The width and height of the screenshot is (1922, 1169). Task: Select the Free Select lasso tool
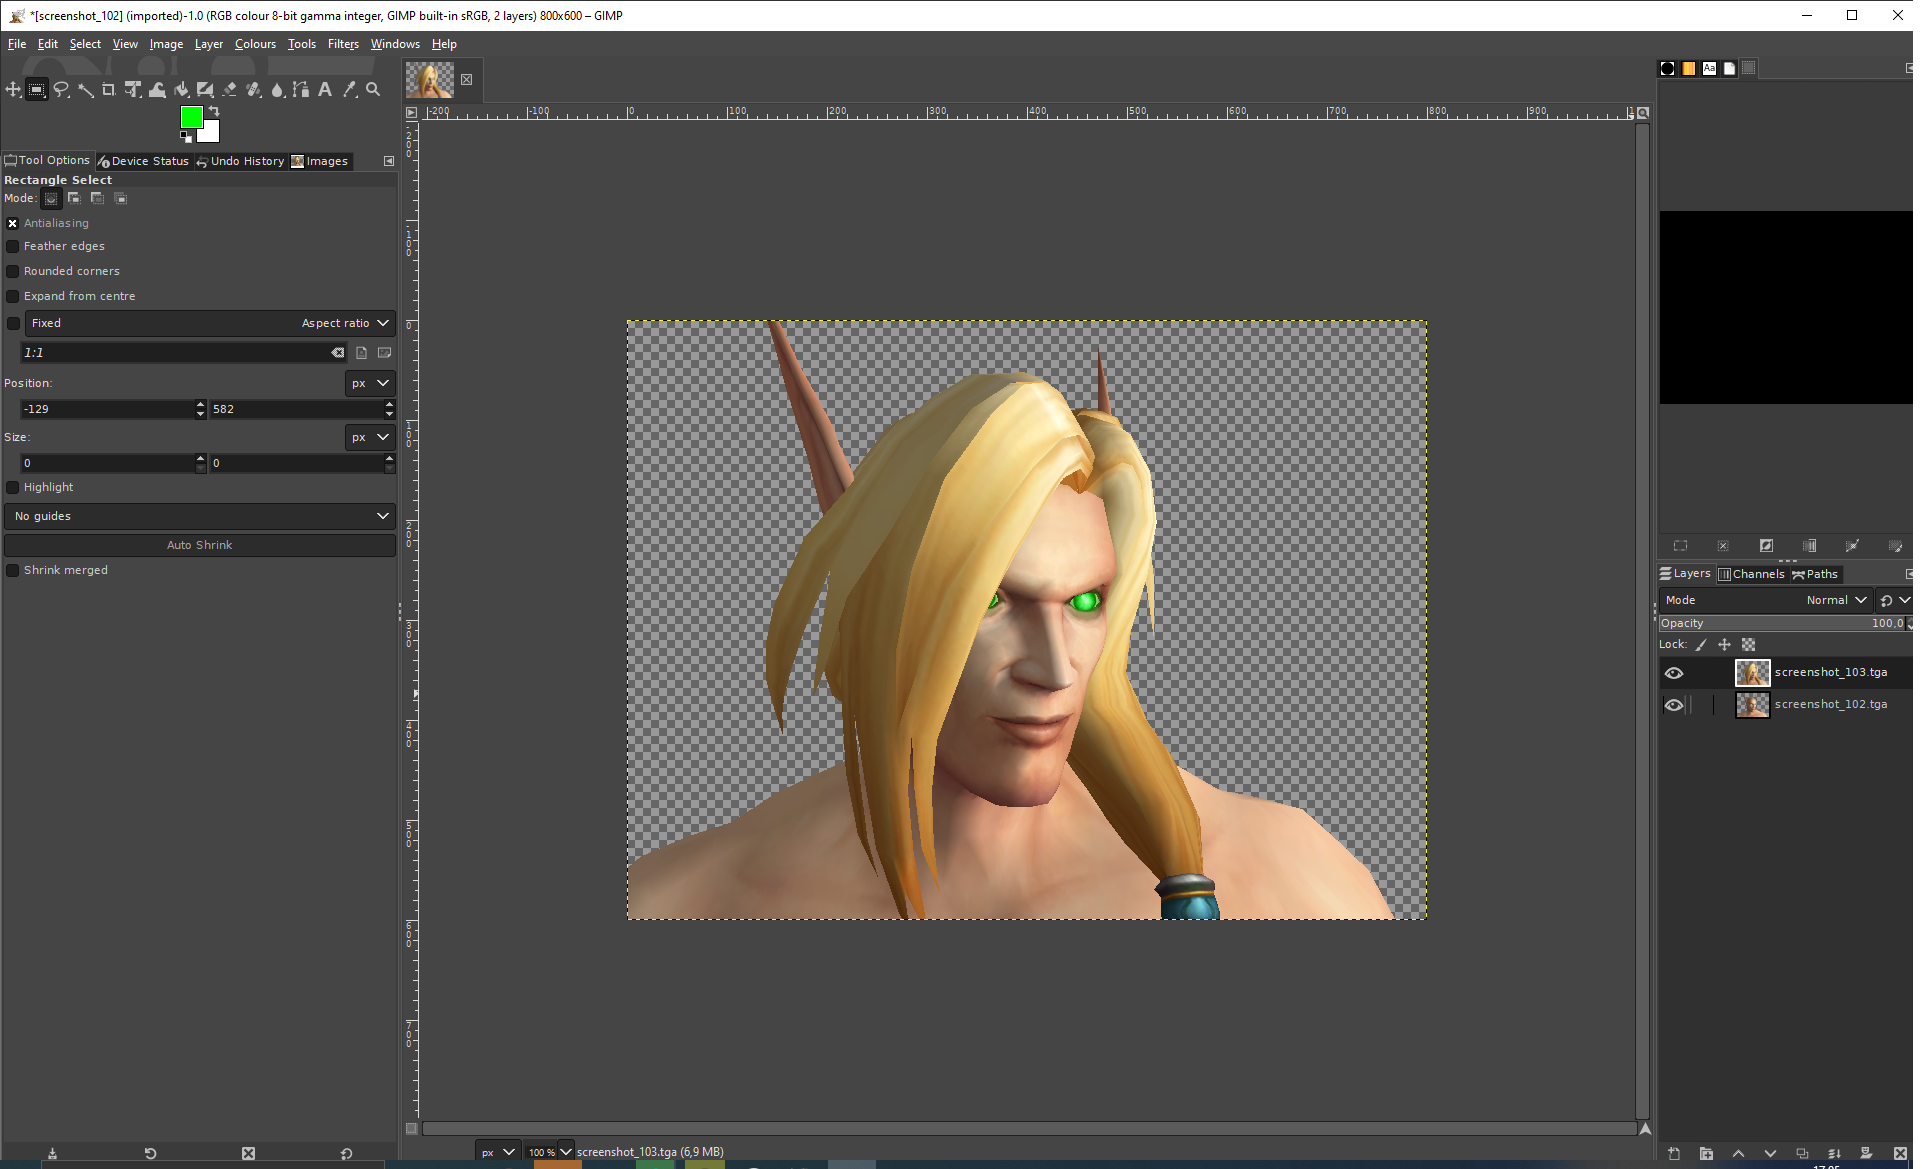61,90
